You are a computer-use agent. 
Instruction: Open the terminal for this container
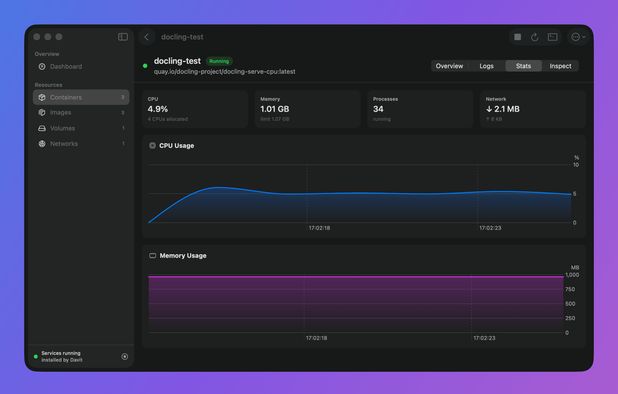[553, 37]
